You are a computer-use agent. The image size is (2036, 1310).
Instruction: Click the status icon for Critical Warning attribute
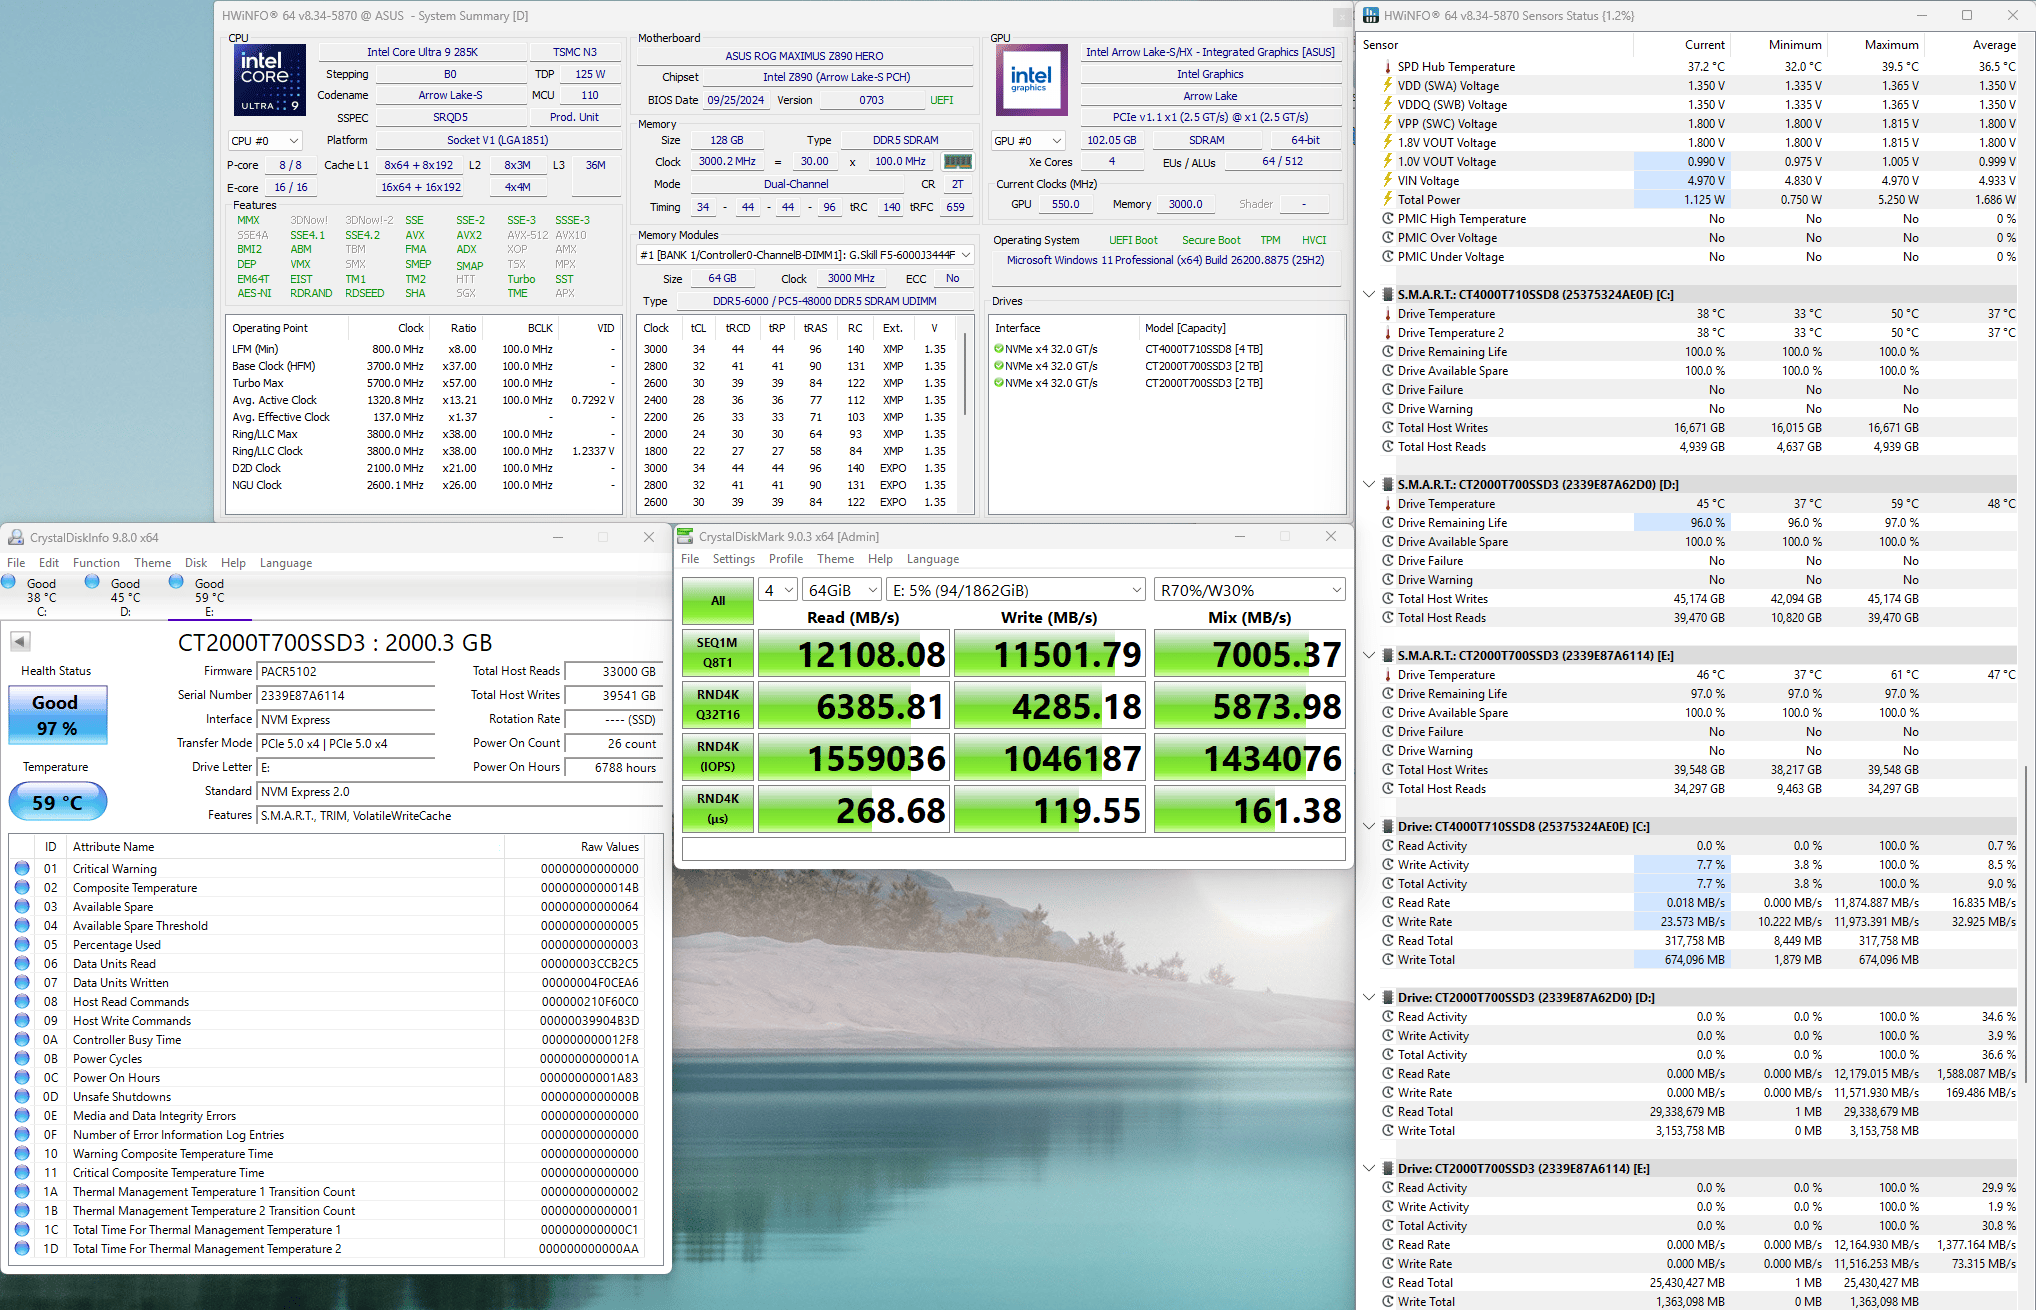coord(22,868)
